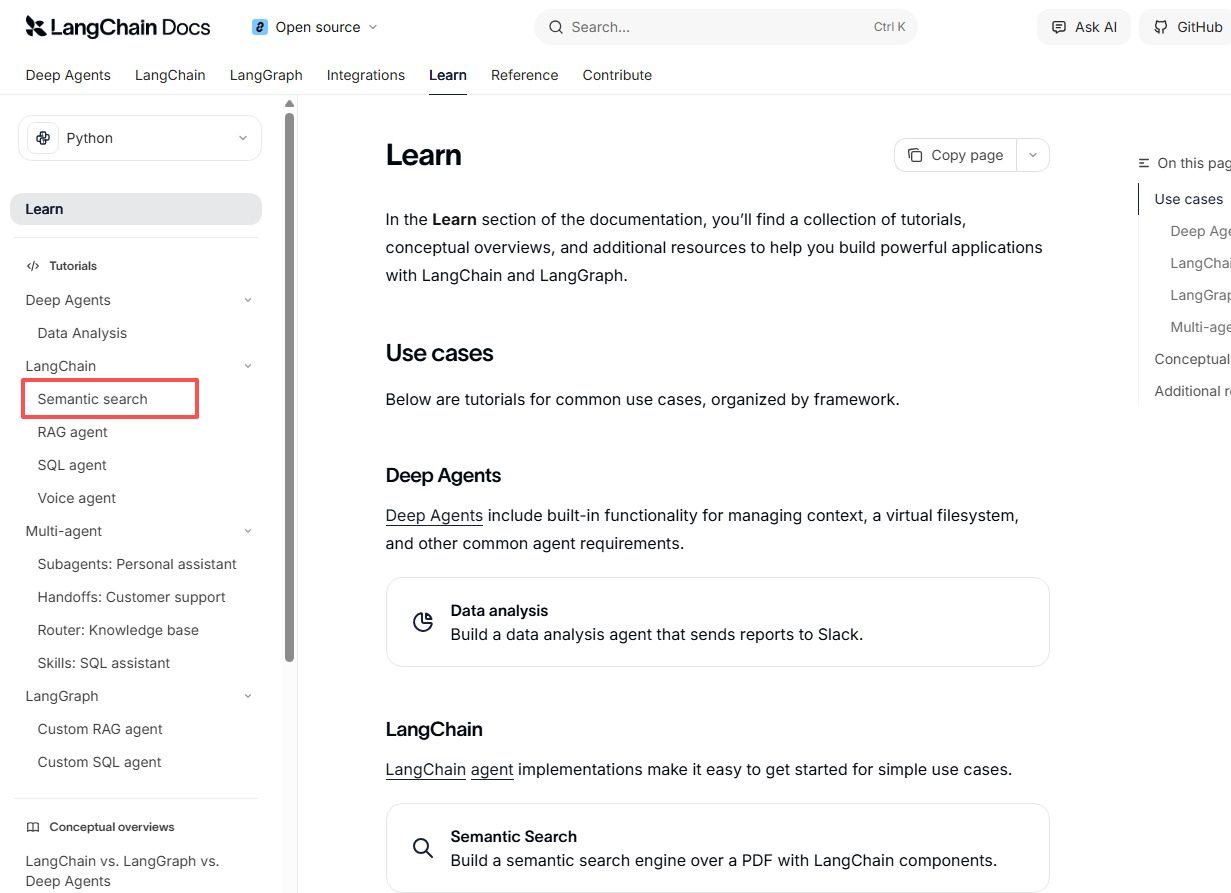Collapse the Multi-agent sidebar group
Viewport: 1231px width, 893px height.
coord(248,531)
